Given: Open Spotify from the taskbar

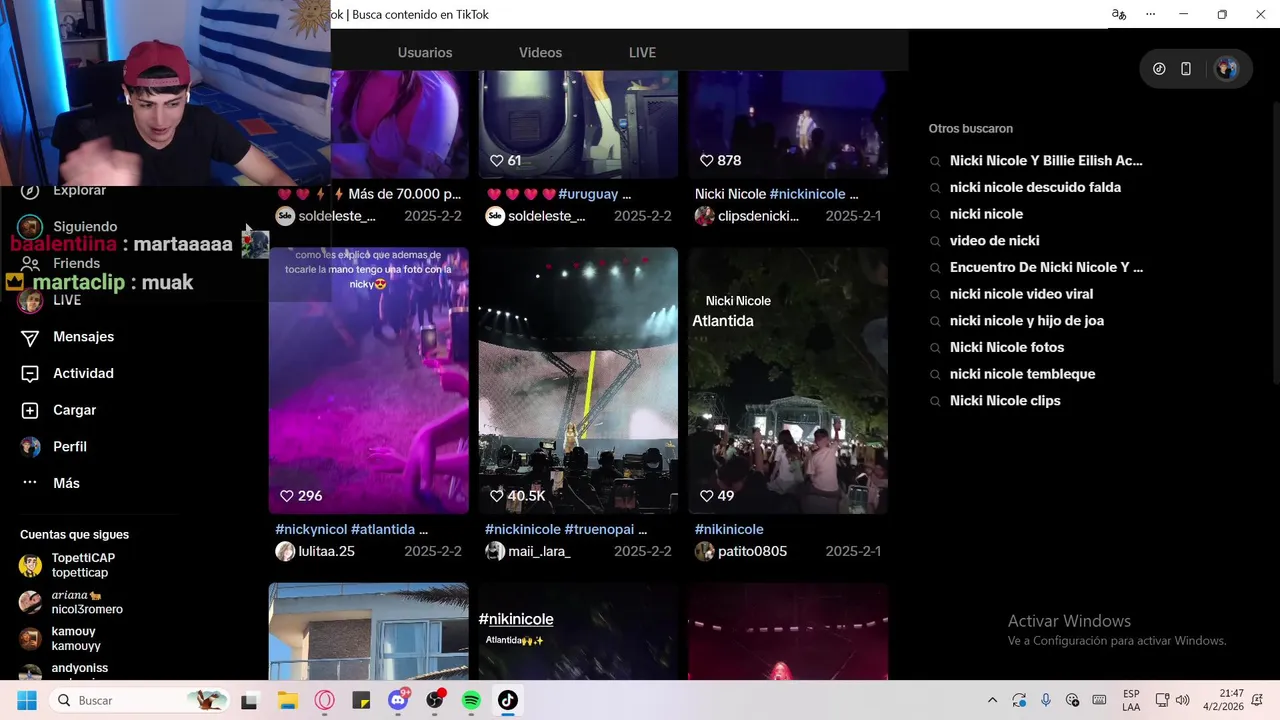Looking at the screenshot, I should point(471,700).
